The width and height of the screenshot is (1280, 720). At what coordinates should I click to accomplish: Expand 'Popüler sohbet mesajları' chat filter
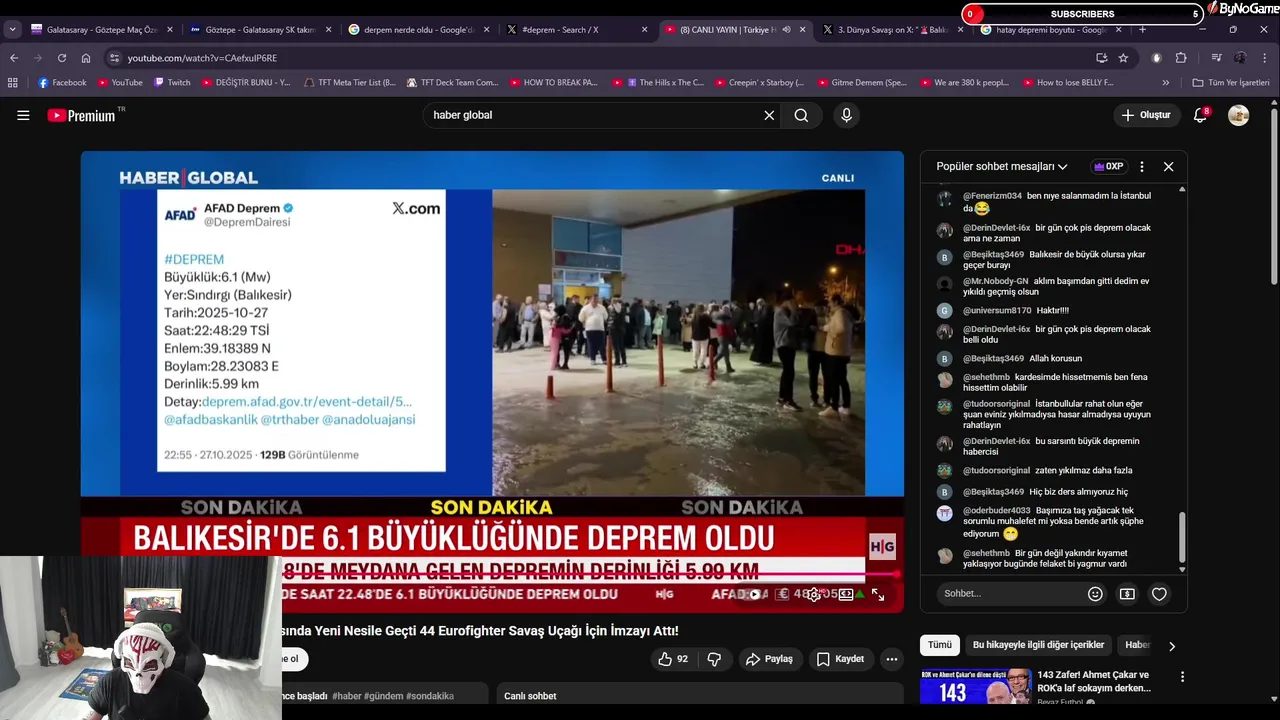click(1002, 167)
